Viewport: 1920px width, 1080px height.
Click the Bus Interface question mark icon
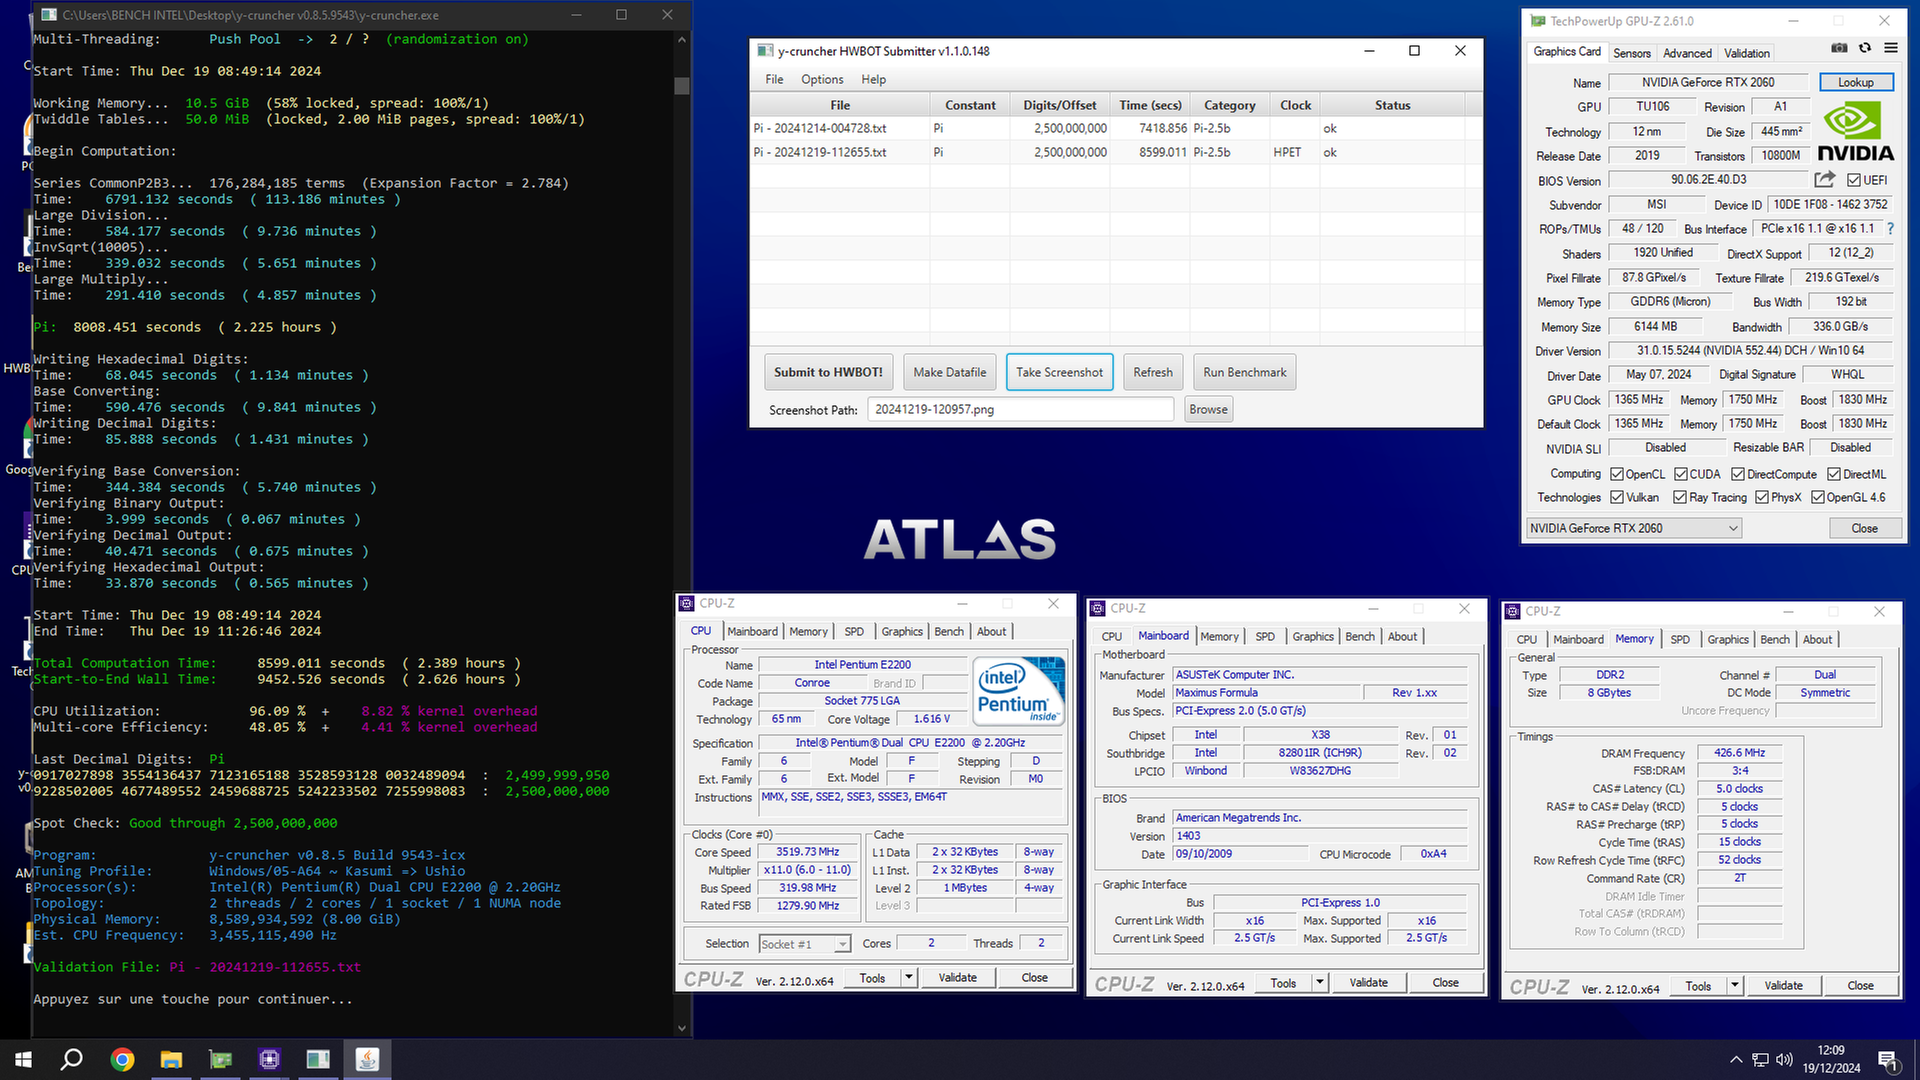(x=1890, y=229)
